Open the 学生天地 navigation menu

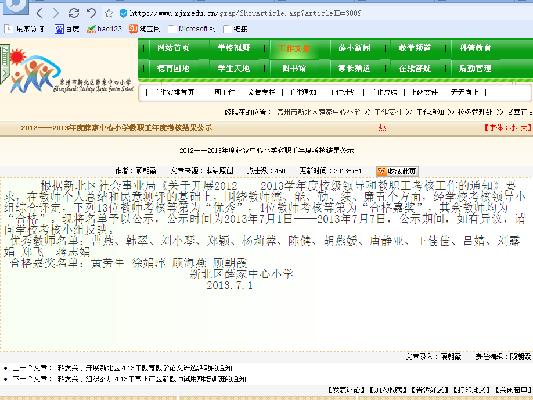(234, 69)
